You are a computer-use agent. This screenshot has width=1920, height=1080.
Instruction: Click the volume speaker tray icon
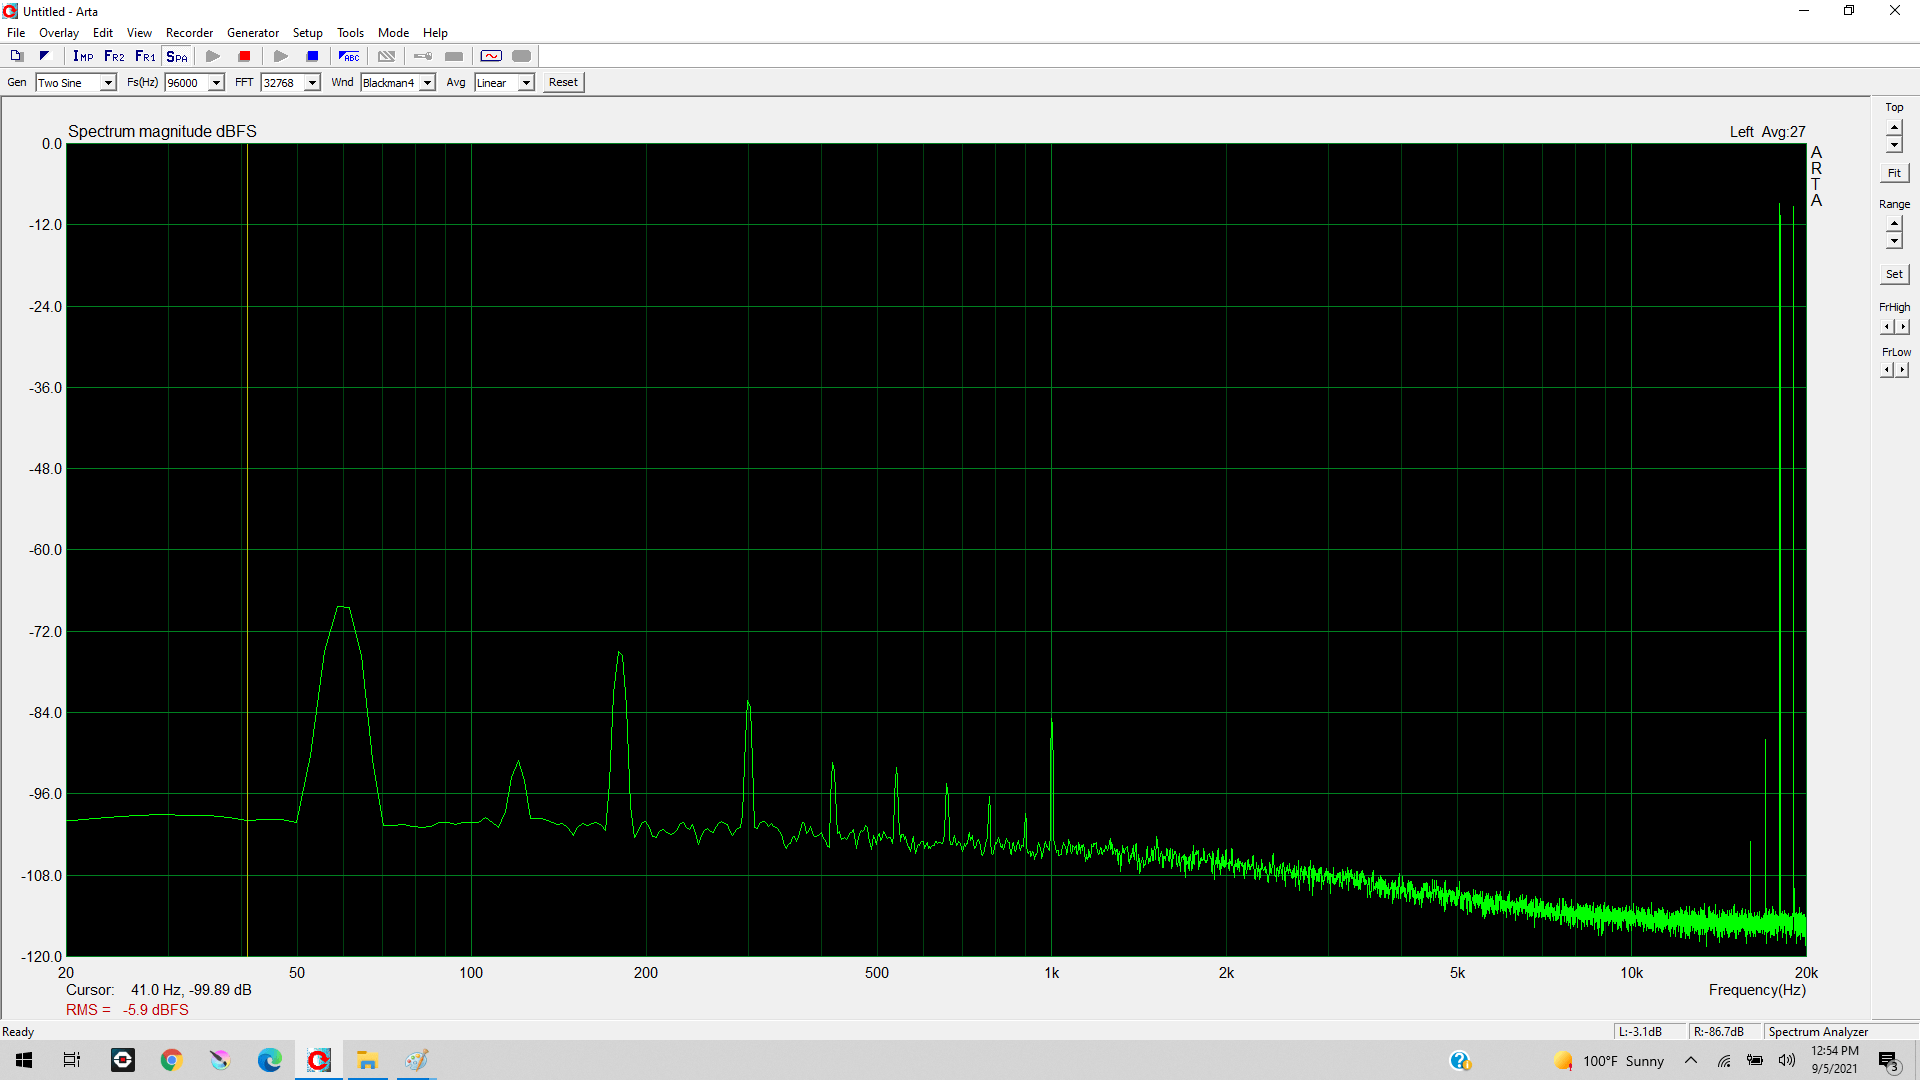1786,1060
